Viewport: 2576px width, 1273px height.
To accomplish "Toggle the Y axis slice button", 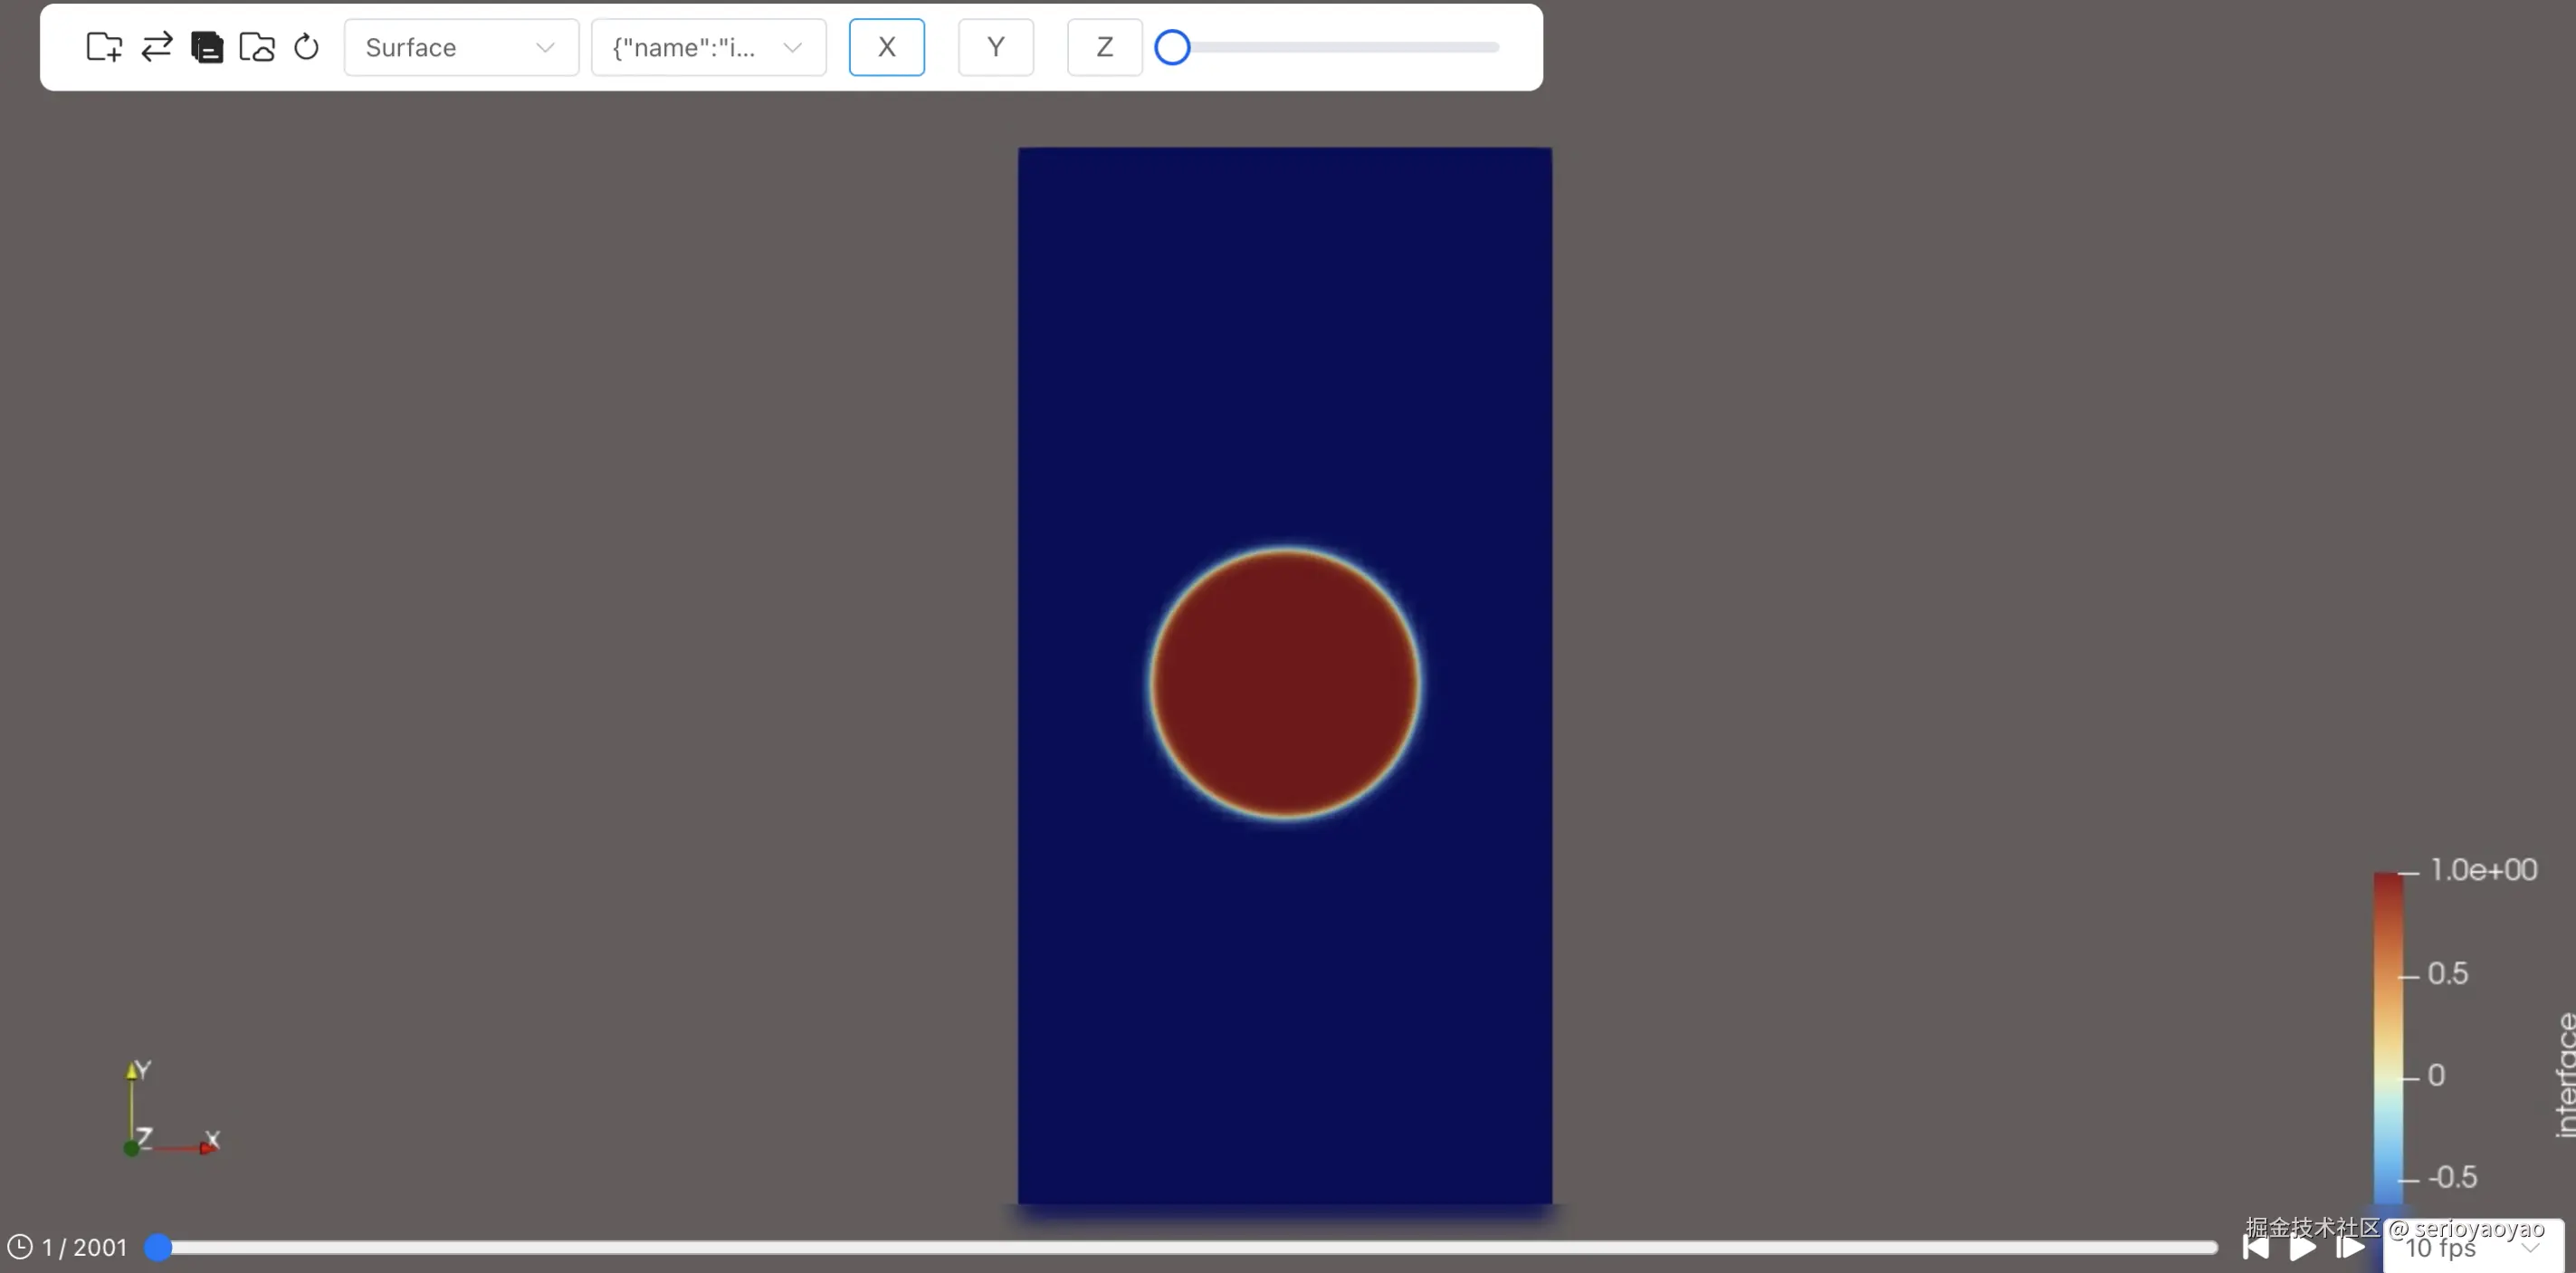I will pos(995,47).
